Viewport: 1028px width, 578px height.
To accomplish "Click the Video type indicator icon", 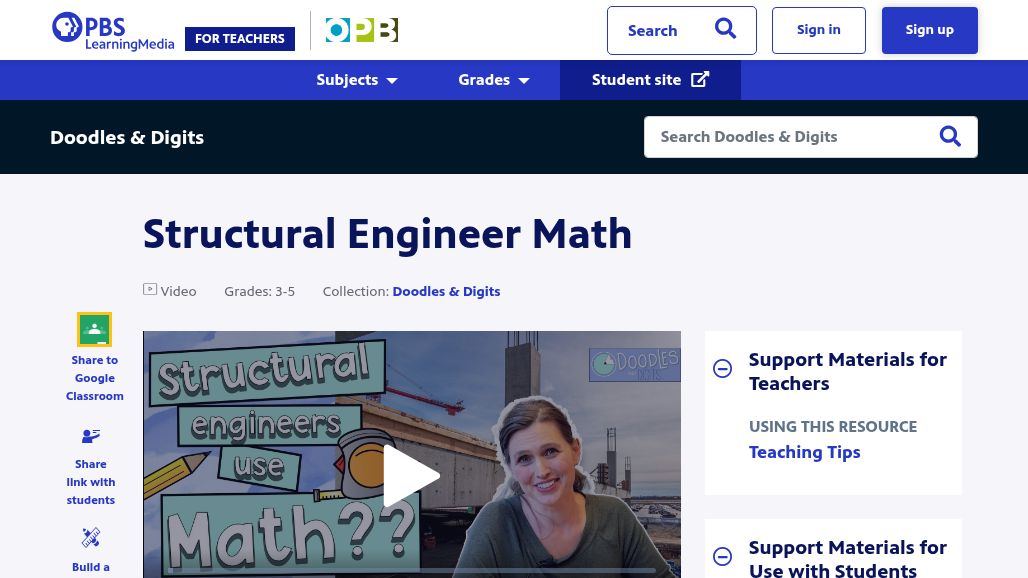I will (150, 289).
